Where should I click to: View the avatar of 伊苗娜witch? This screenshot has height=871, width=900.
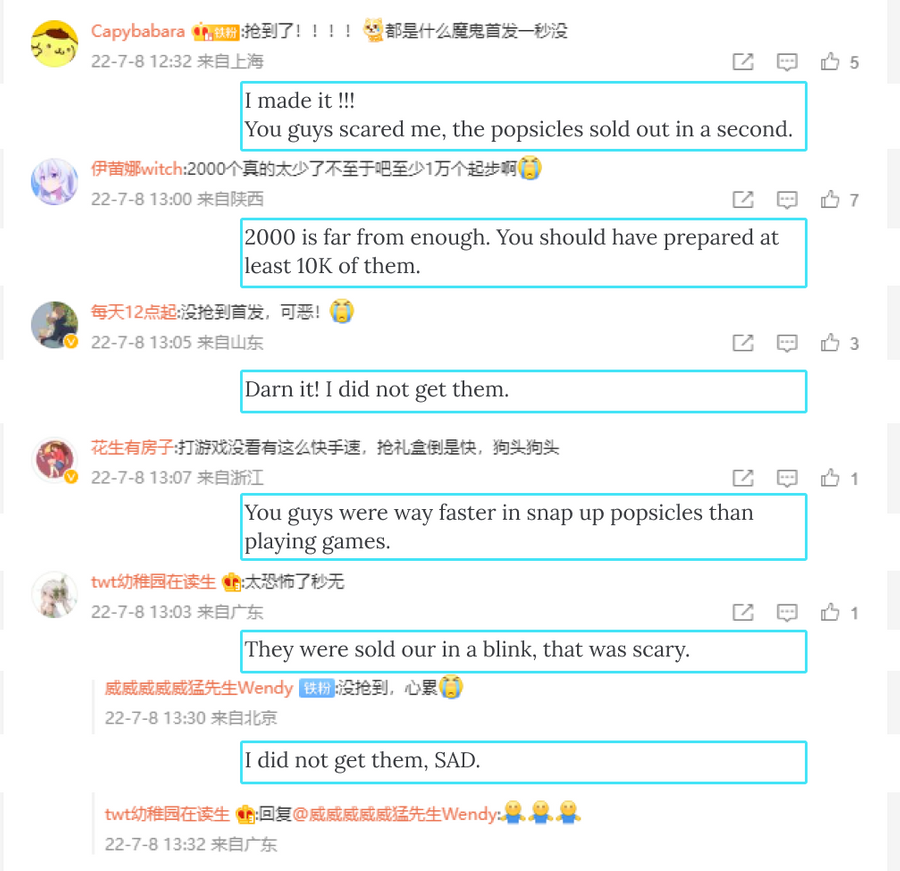pyautogui.click(x=54, y=181)
